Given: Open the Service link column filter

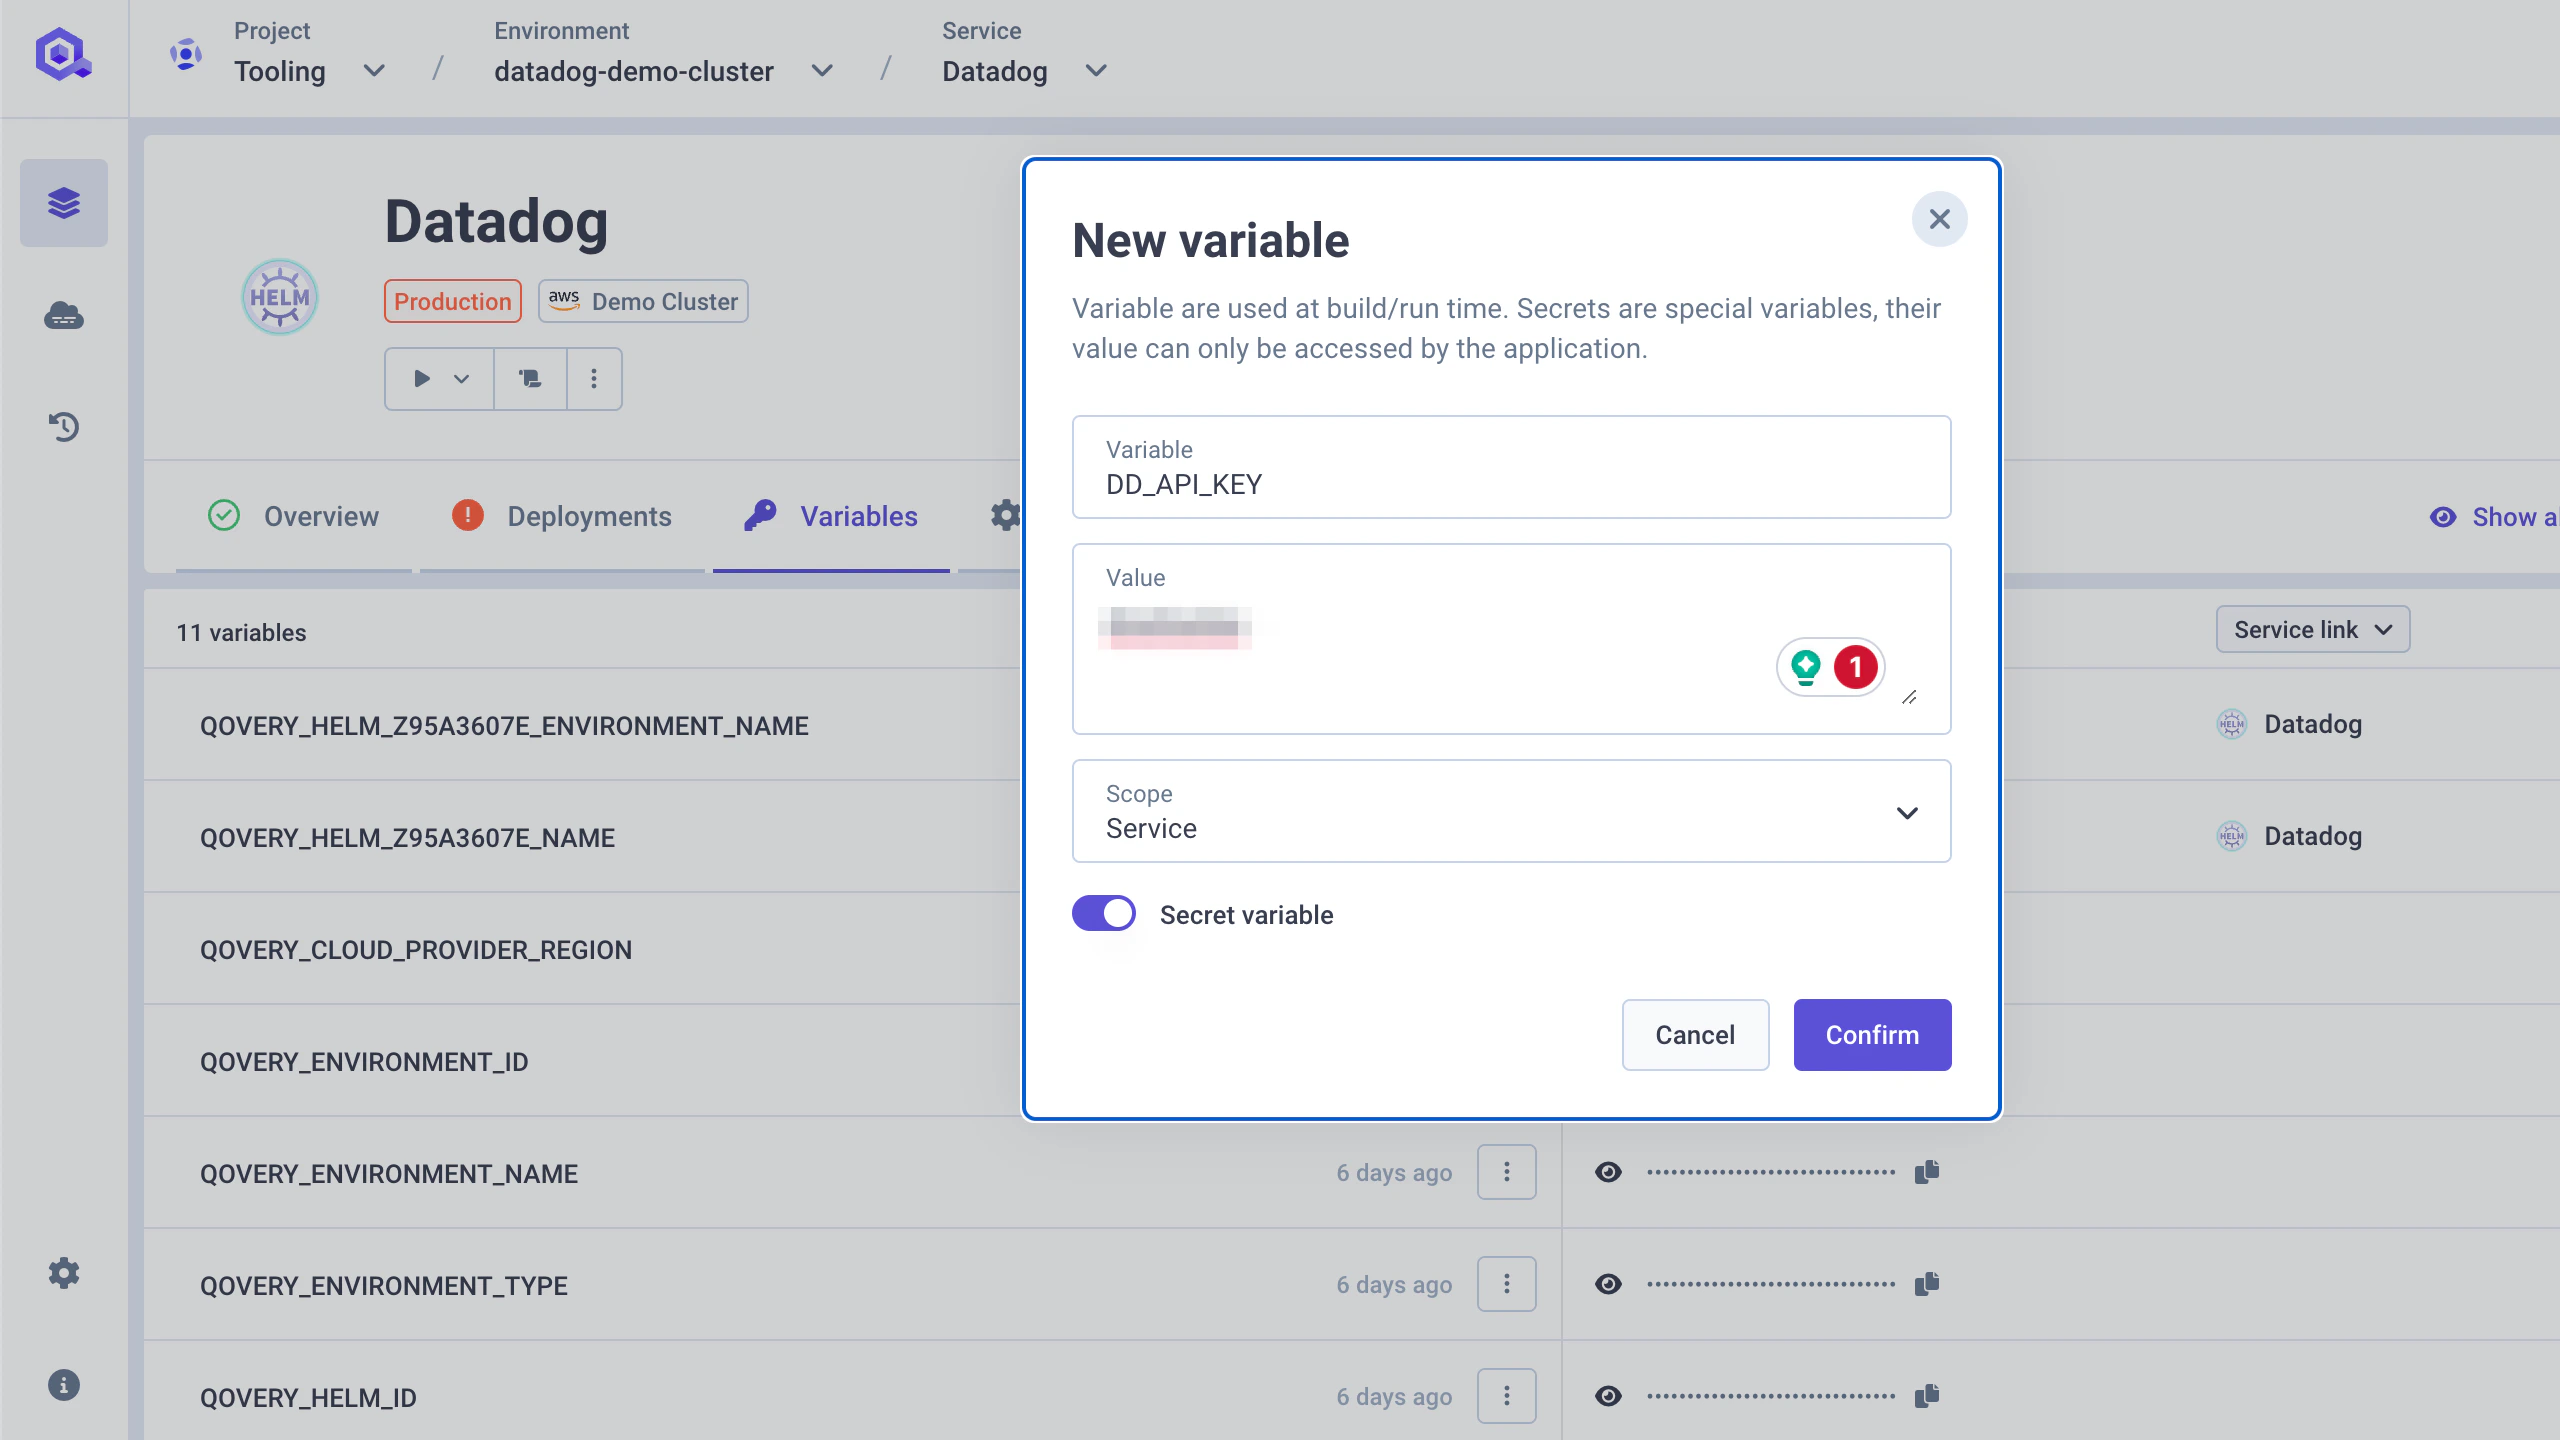Looking at the screenshot, I should (2312, 629).
